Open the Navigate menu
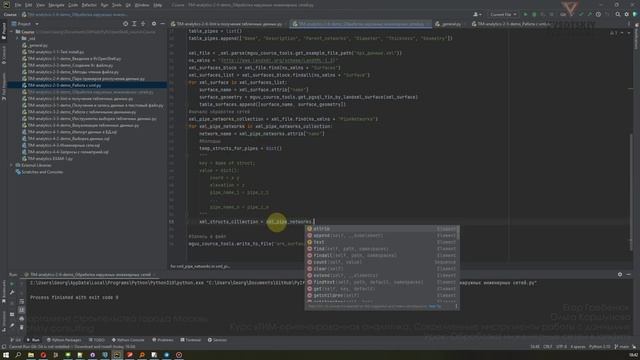Screen dimensions: 640x360 (56, 5)
